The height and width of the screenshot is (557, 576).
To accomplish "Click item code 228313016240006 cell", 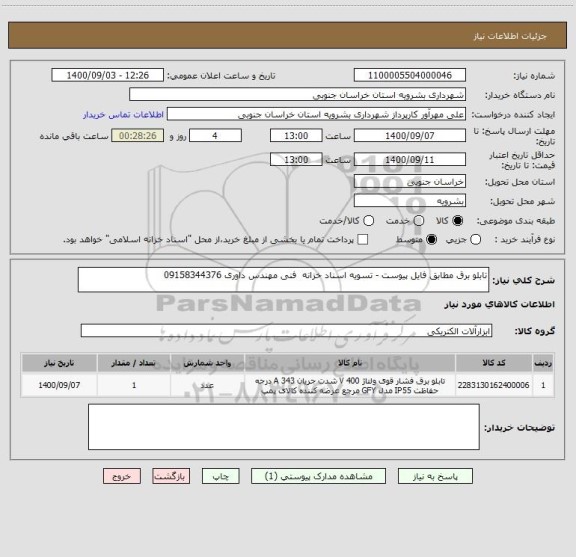I will click(x=494, y=385).
